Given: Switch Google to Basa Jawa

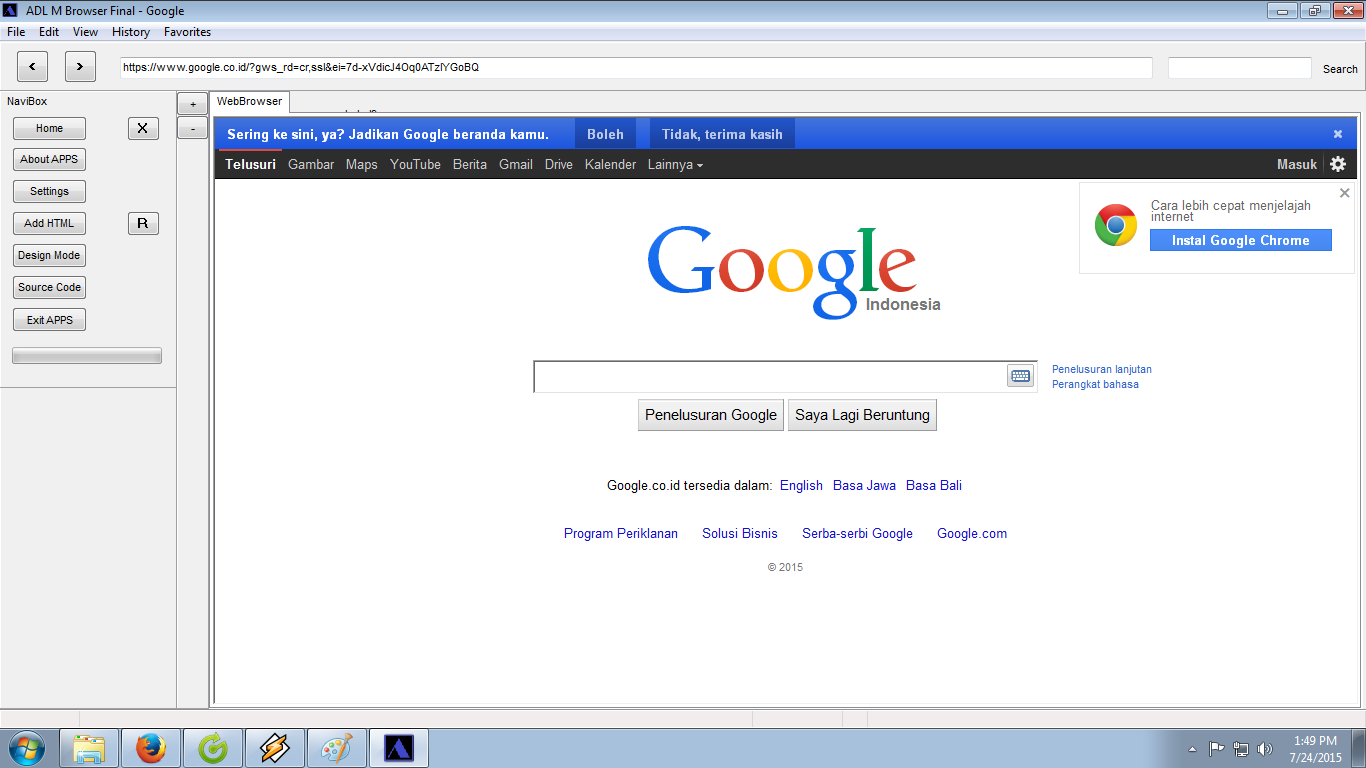Looking at the screenshot, I should tap(864, 485).
